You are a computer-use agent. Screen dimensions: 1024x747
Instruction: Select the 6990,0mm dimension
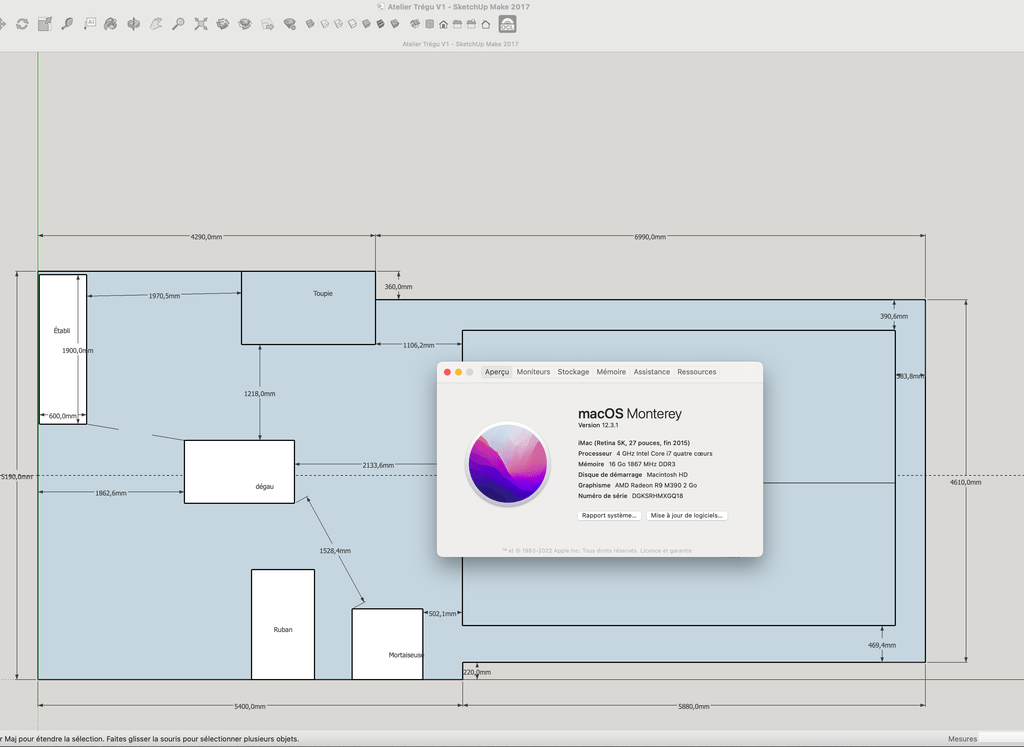pos(650,236)
